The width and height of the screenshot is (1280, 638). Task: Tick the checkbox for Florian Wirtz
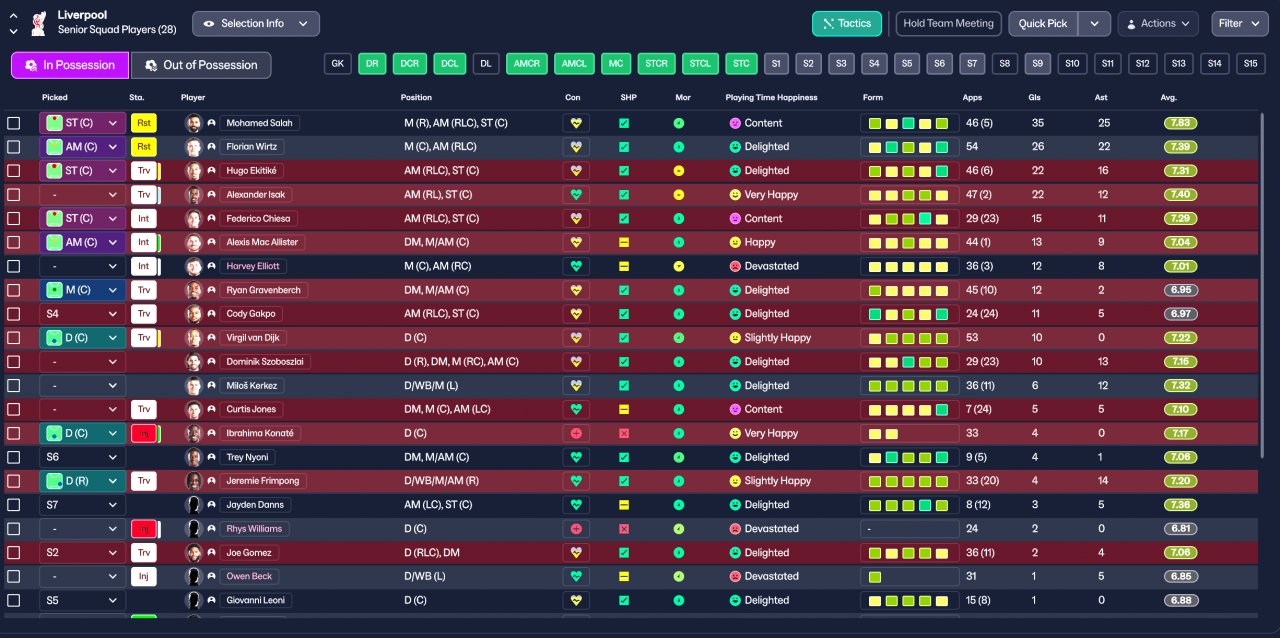point(14,147)
